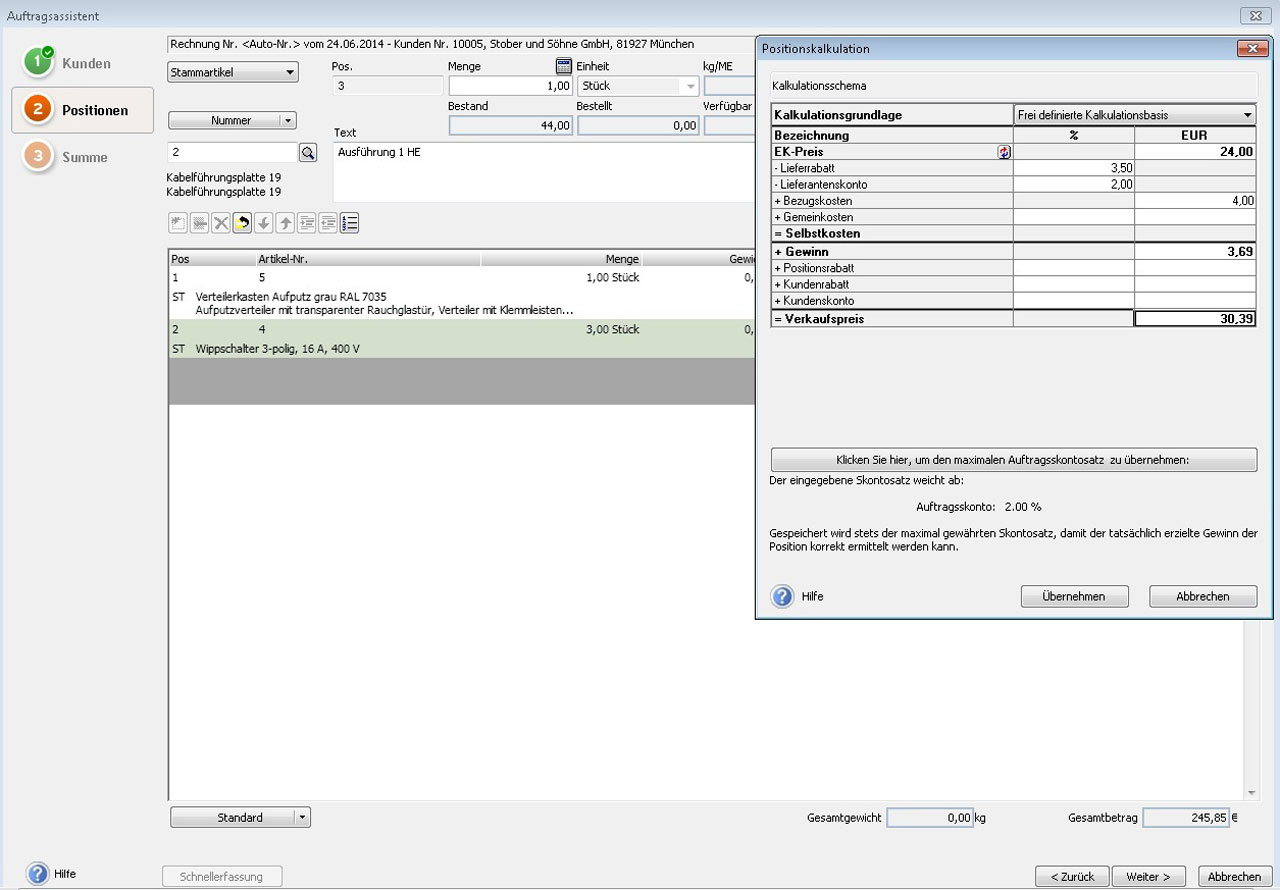
Task: Click the insert position icon in the positions toolbar
Action: (x=200, y=223)
